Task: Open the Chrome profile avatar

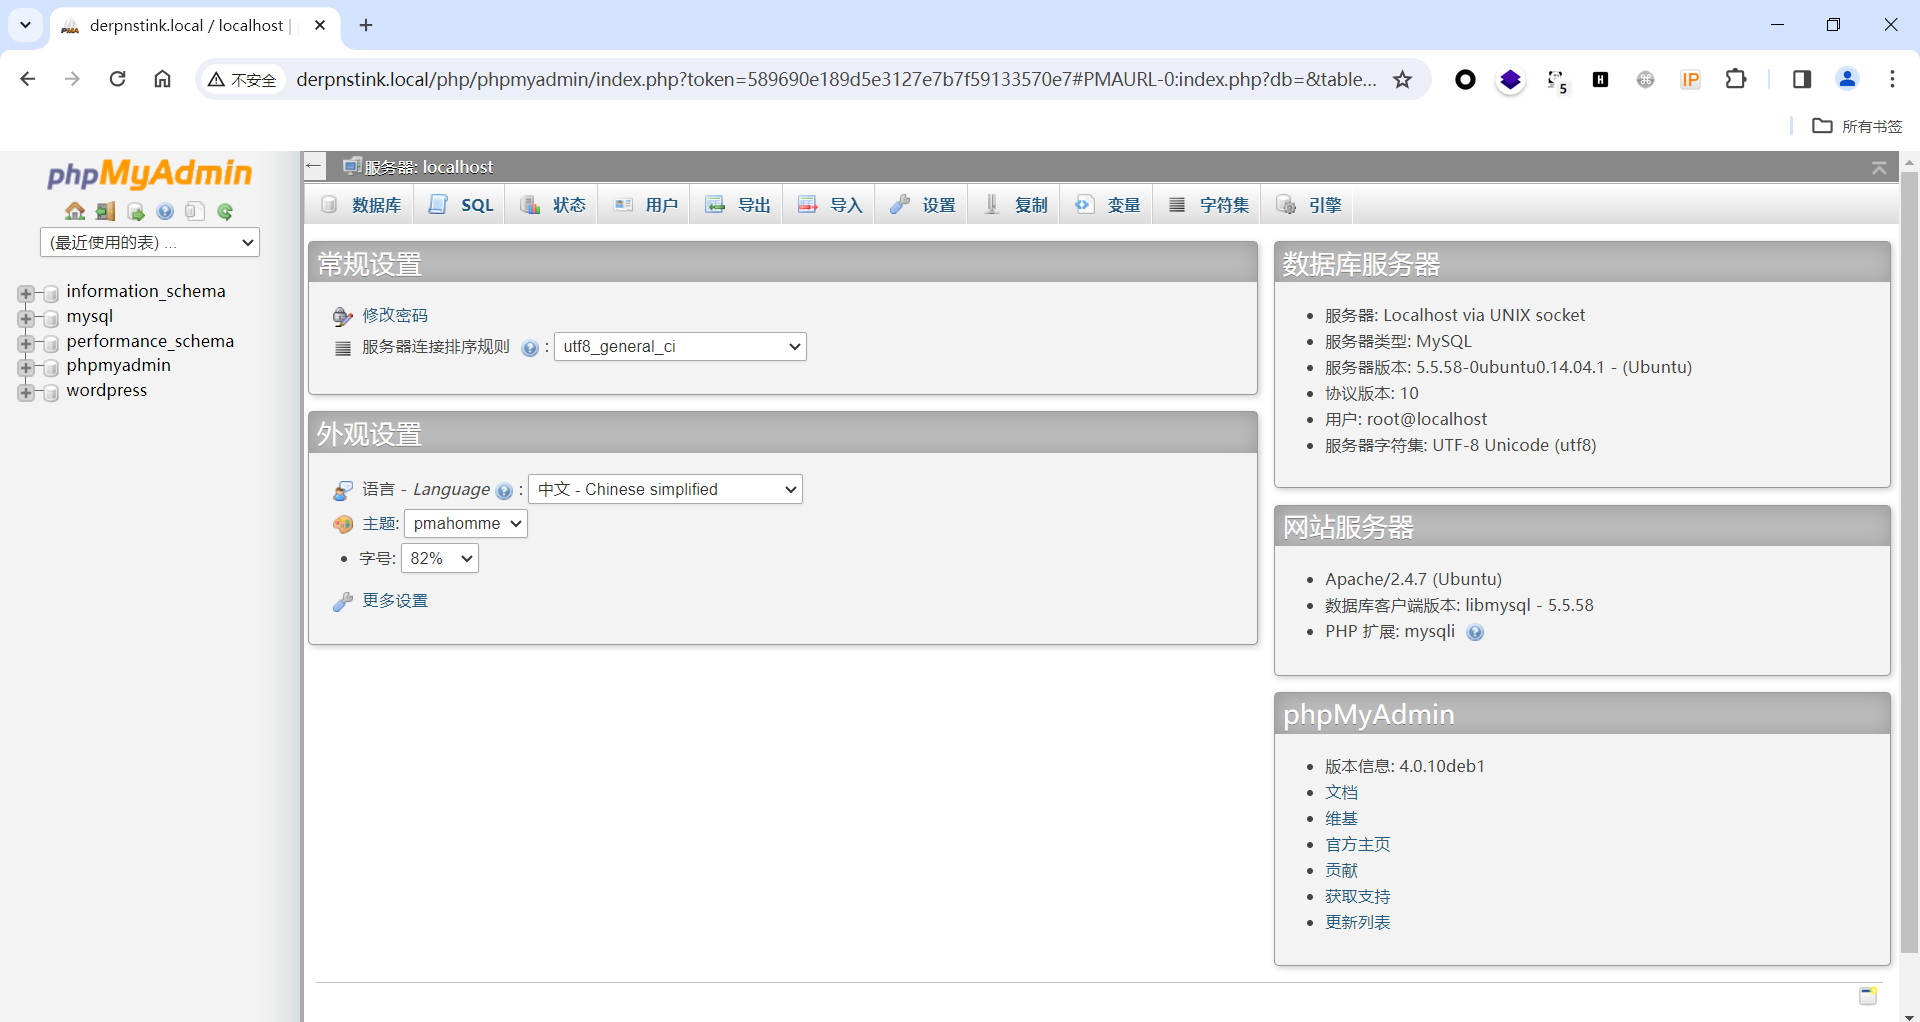Action: point(1847,79)
